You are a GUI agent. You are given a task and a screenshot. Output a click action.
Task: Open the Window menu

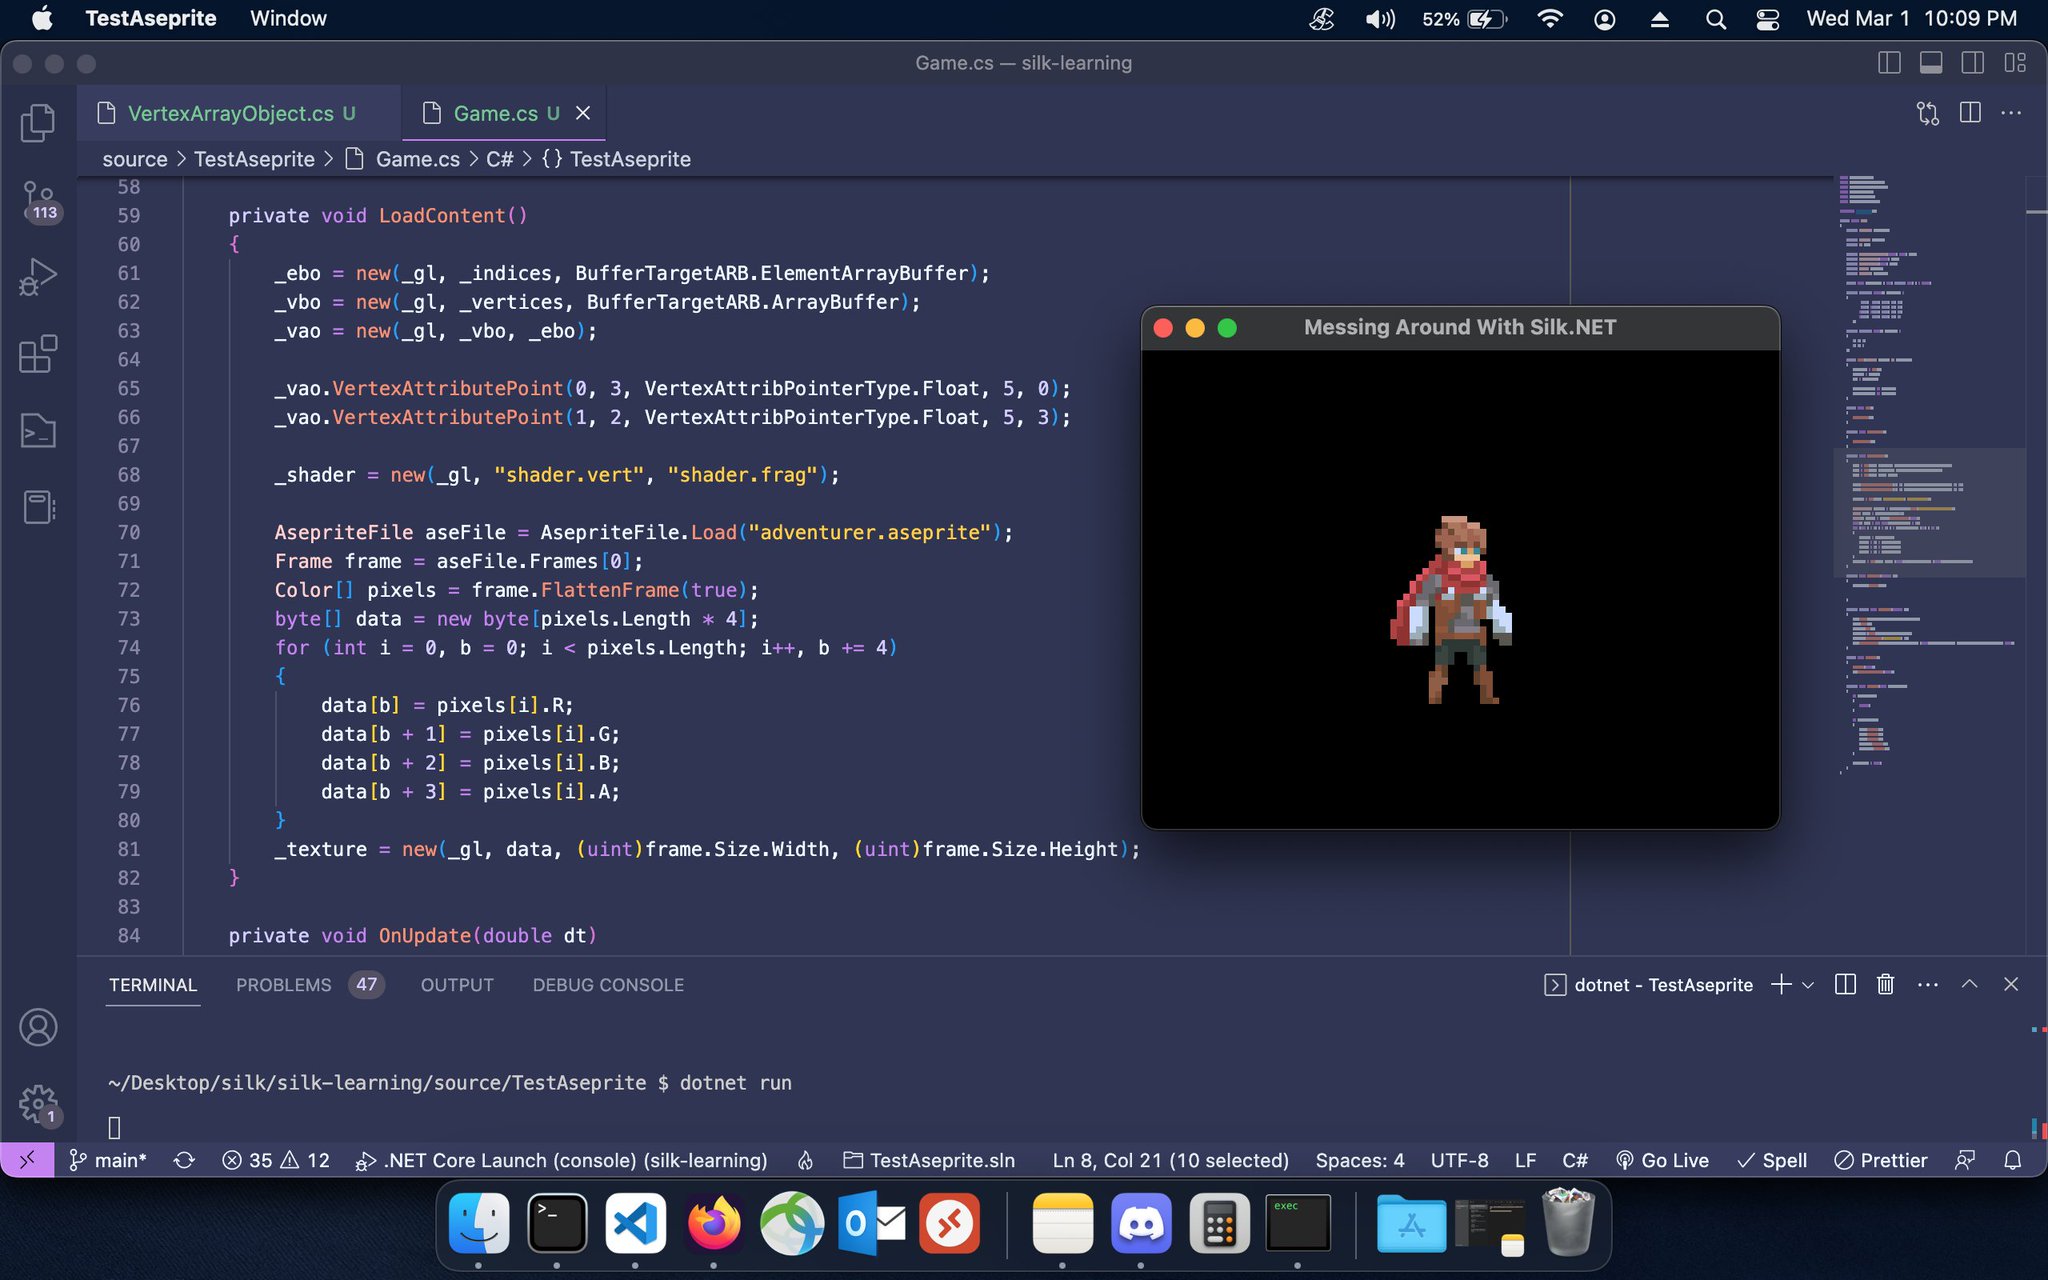pyautogui.click(x=288, y=18)
